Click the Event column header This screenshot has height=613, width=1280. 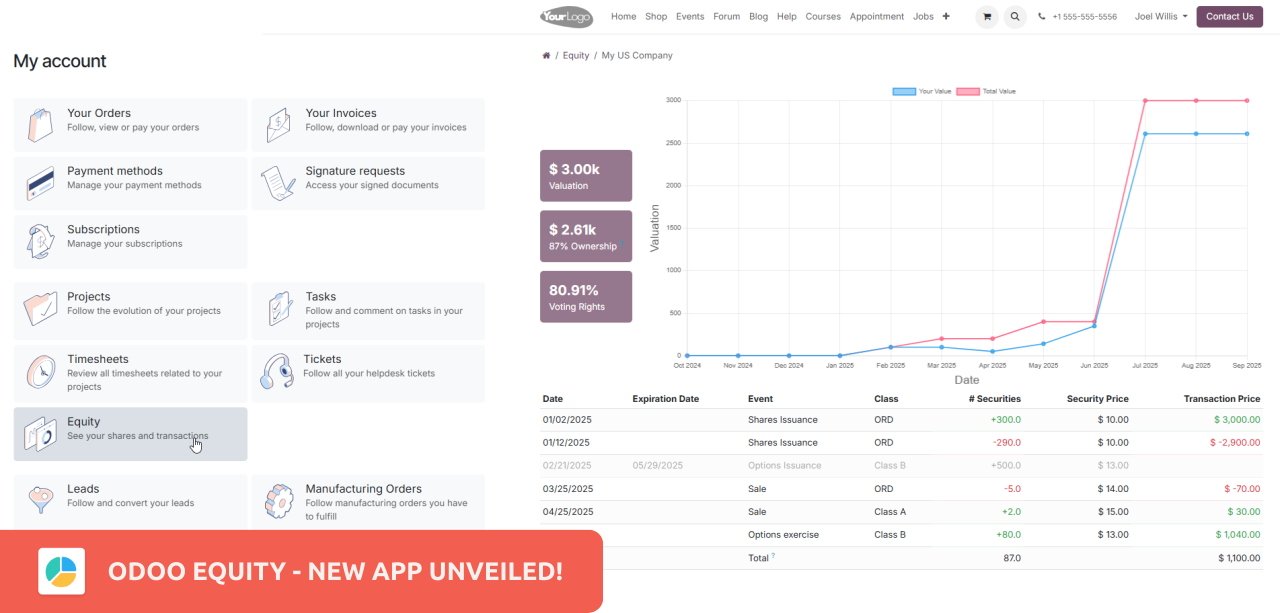pos(760,399)
